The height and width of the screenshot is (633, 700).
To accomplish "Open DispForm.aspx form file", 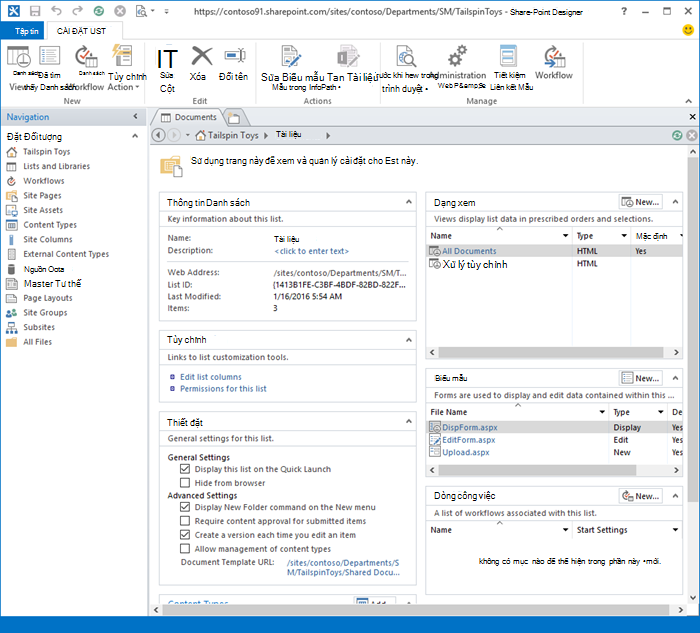I will [470, 427].
